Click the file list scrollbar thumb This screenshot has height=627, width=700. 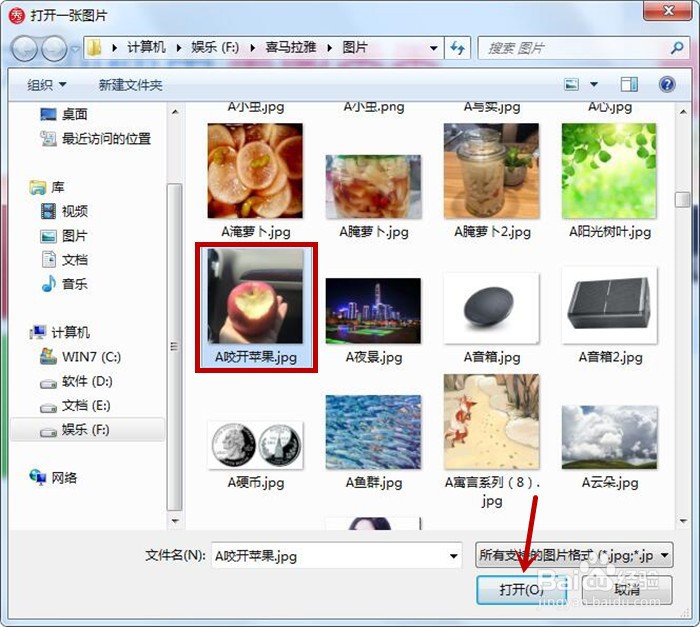pyautogui.click(x=683, y=200)
